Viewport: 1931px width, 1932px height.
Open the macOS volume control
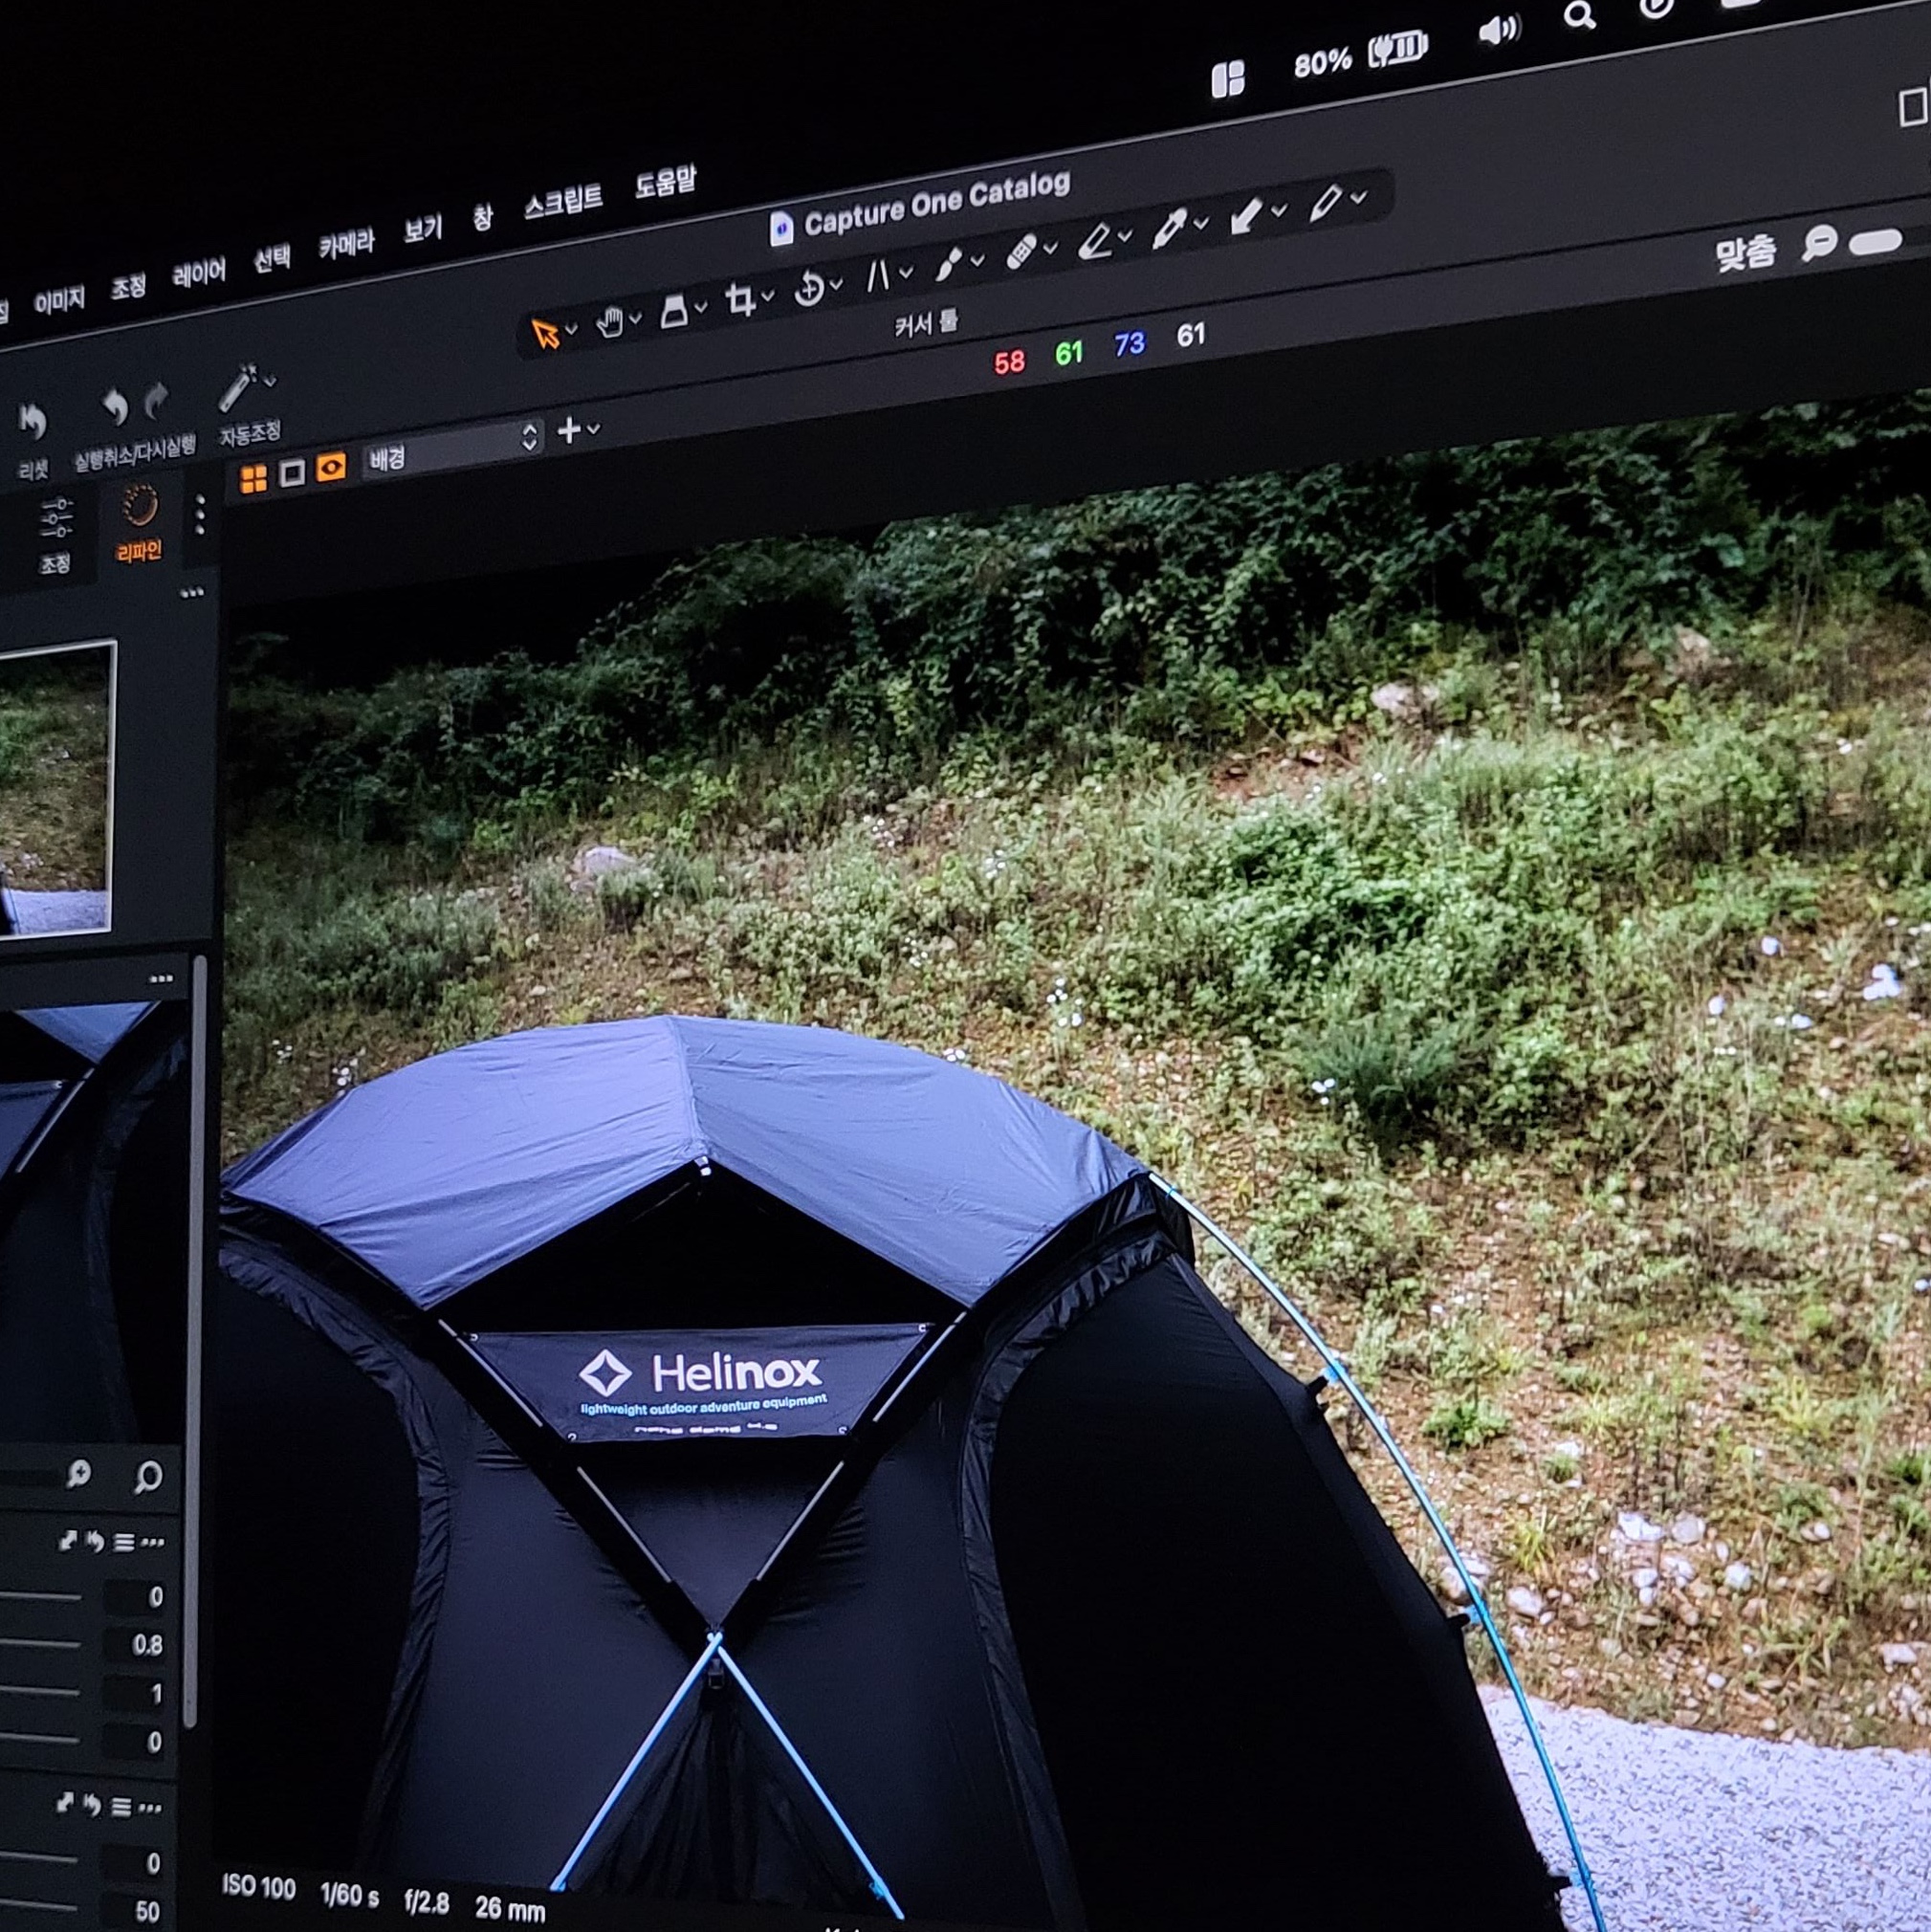point(1499,31)
